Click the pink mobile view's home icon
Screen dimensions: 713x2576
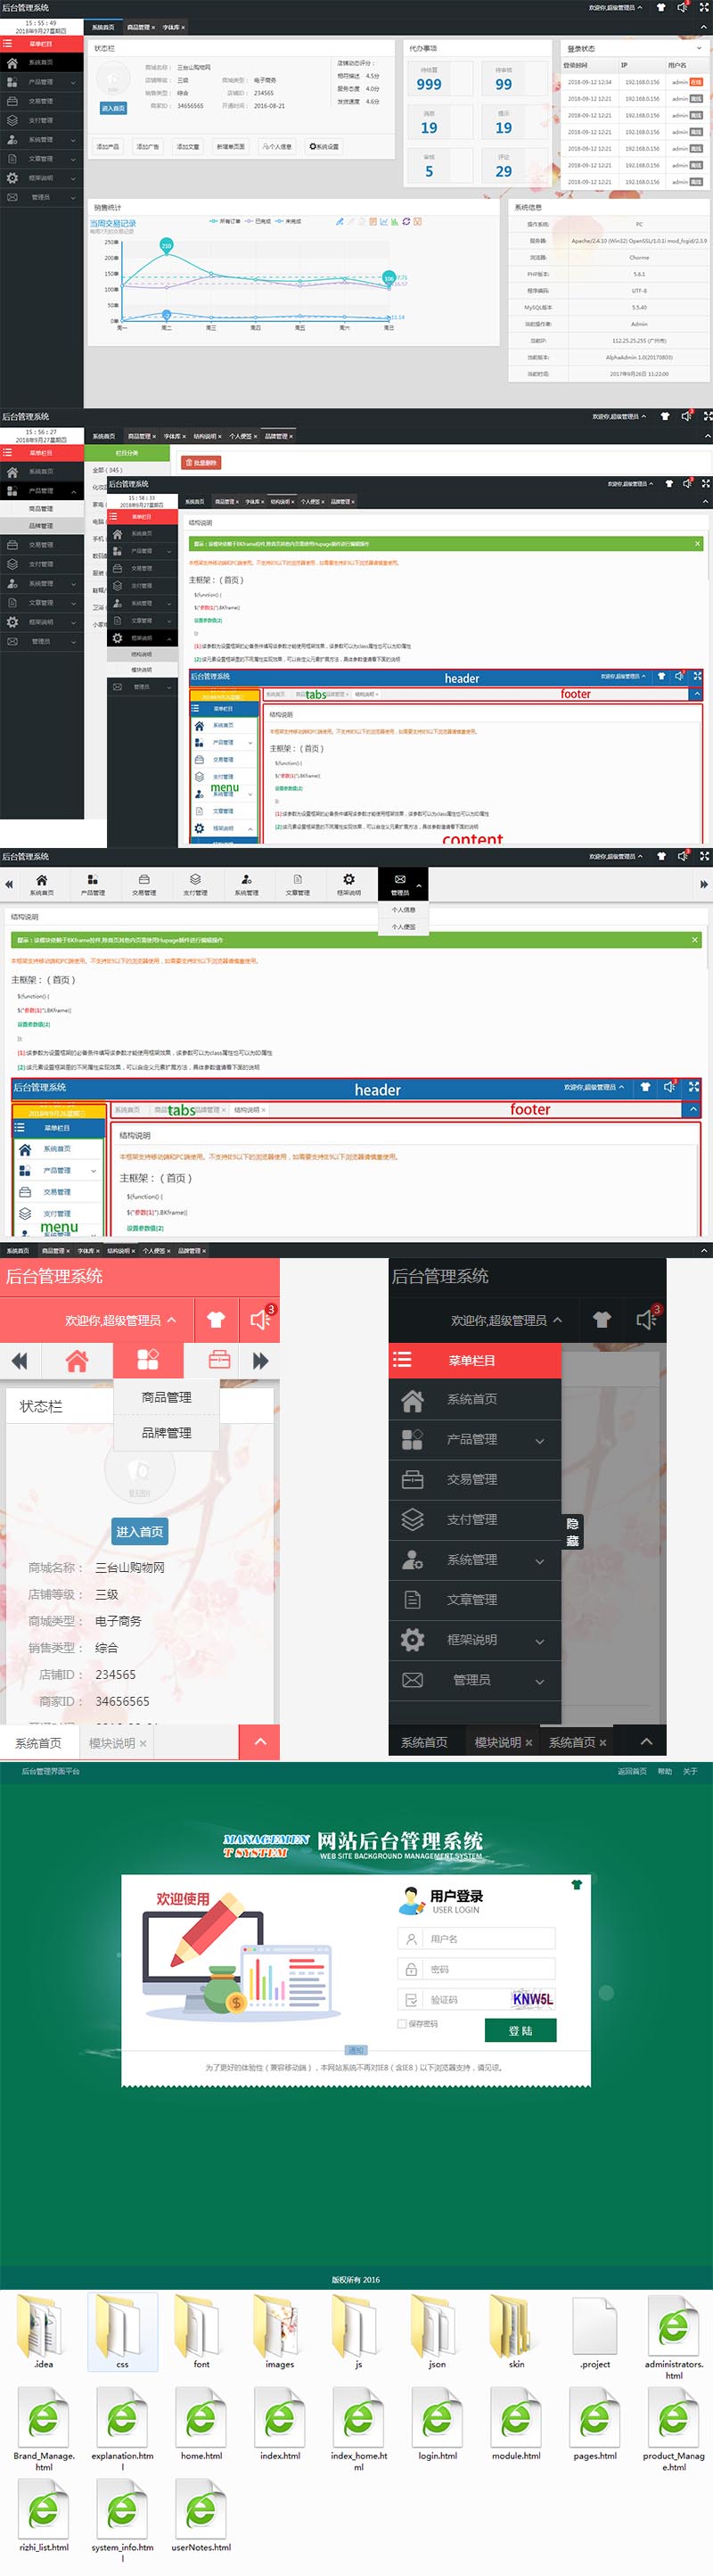(x=77, y=1360)
